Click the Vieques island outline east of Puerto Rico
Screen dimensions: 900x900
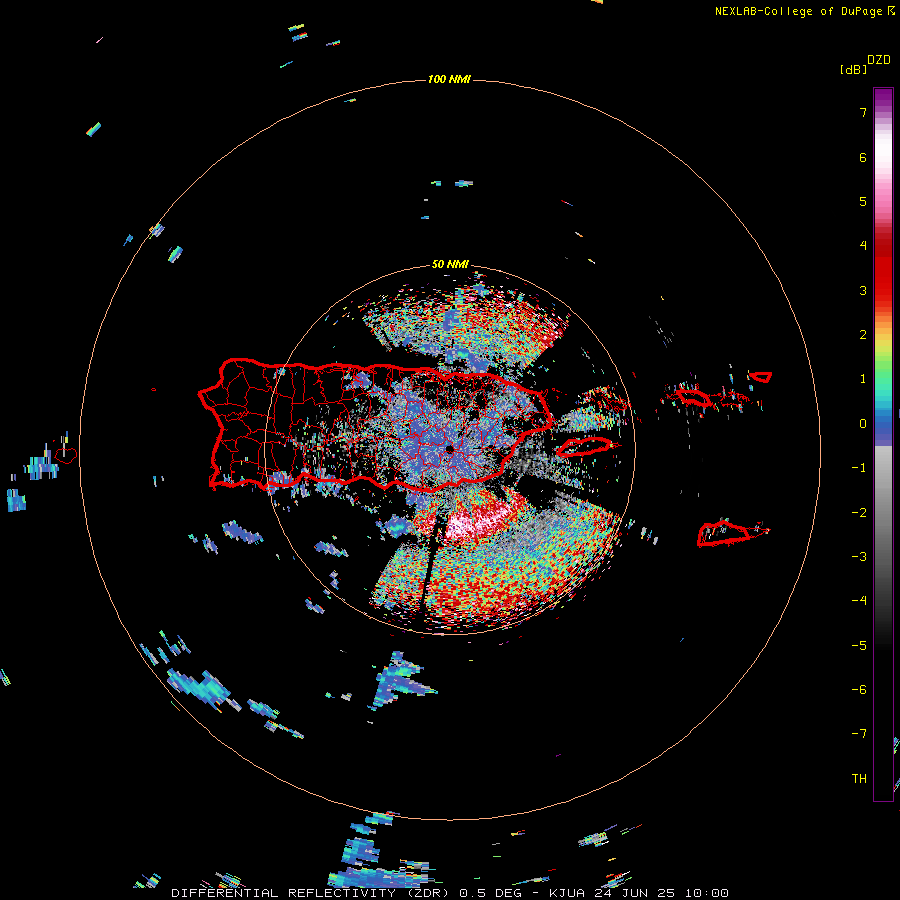[x=585, y=446]
